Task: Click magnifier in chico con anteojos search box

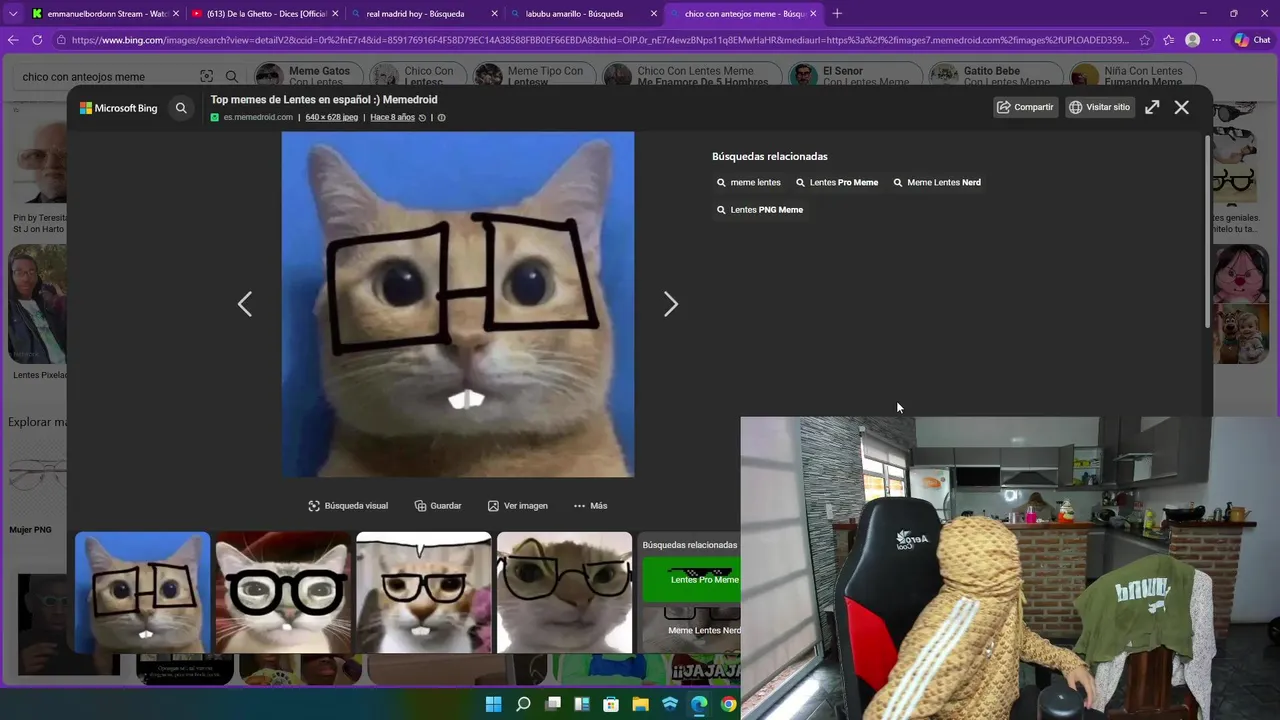Action: pyautogui.click(x=231, y=76)
